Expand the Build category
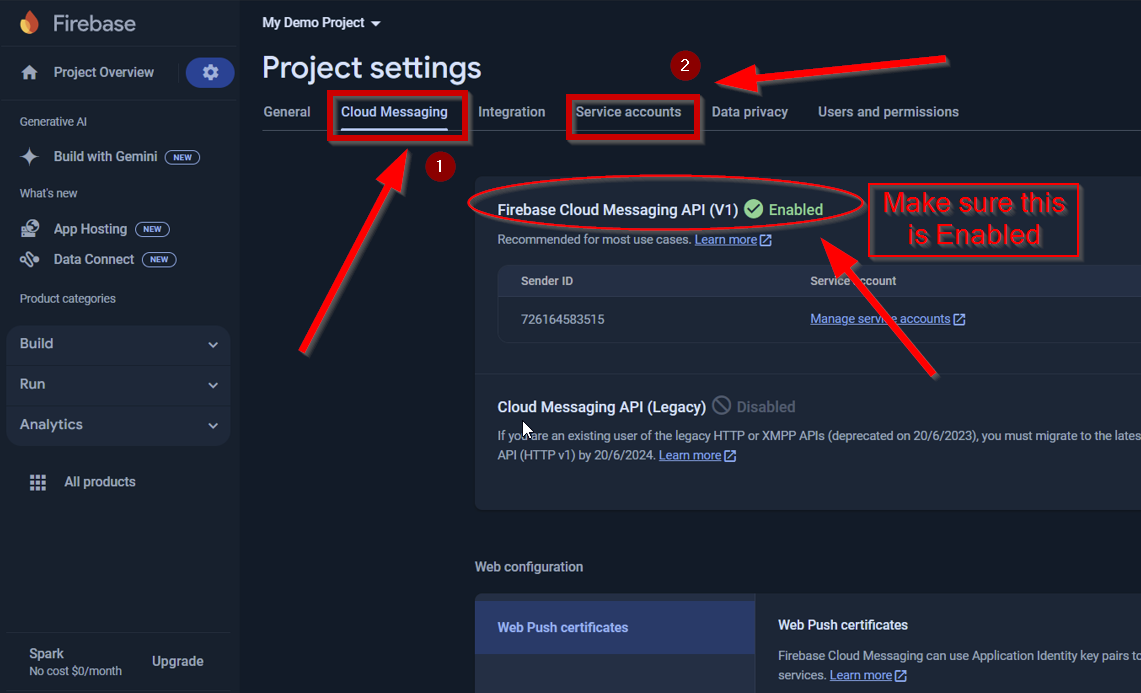1141x693 pixels. (118, 344)
